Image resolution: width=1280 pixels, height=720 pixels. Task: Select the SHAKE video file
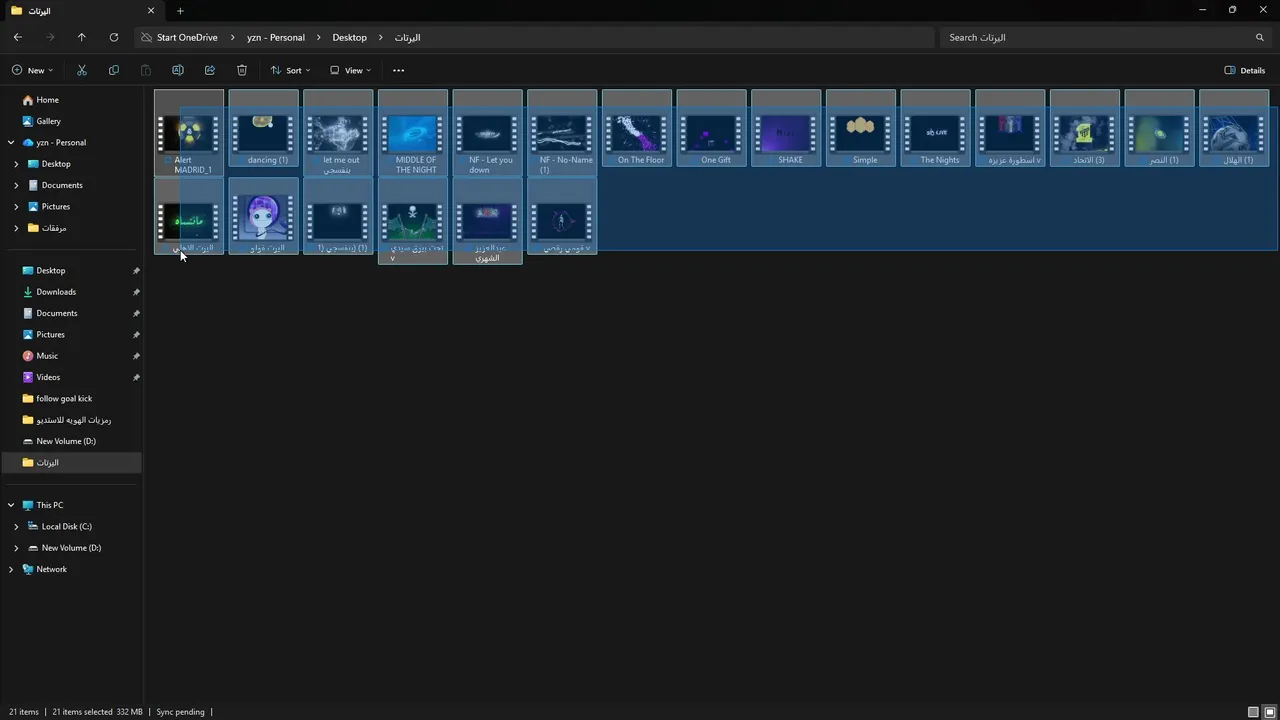[x=786, y=128]
